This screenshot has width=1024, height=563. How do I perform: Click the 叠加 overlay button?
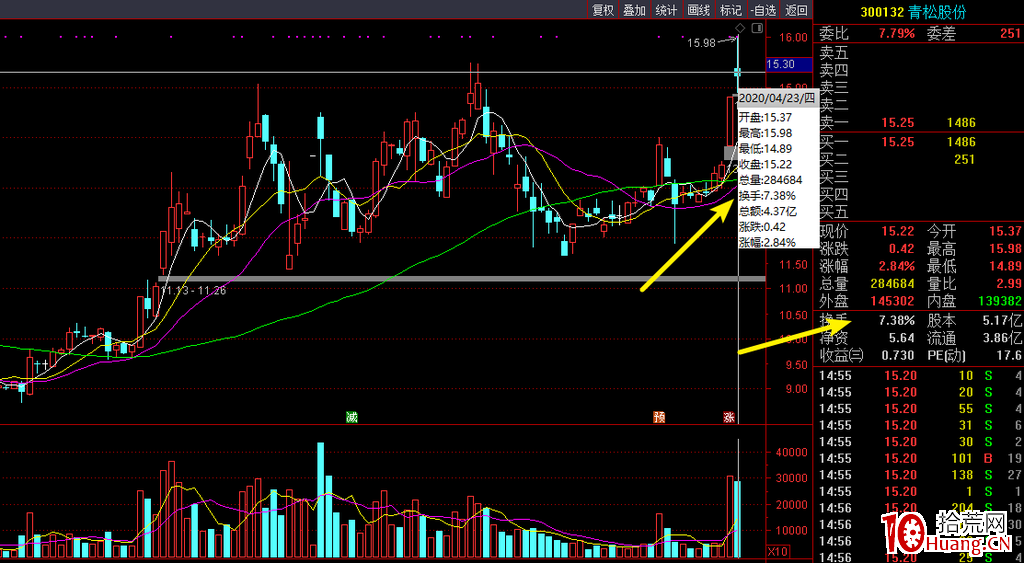pos(634,10)
